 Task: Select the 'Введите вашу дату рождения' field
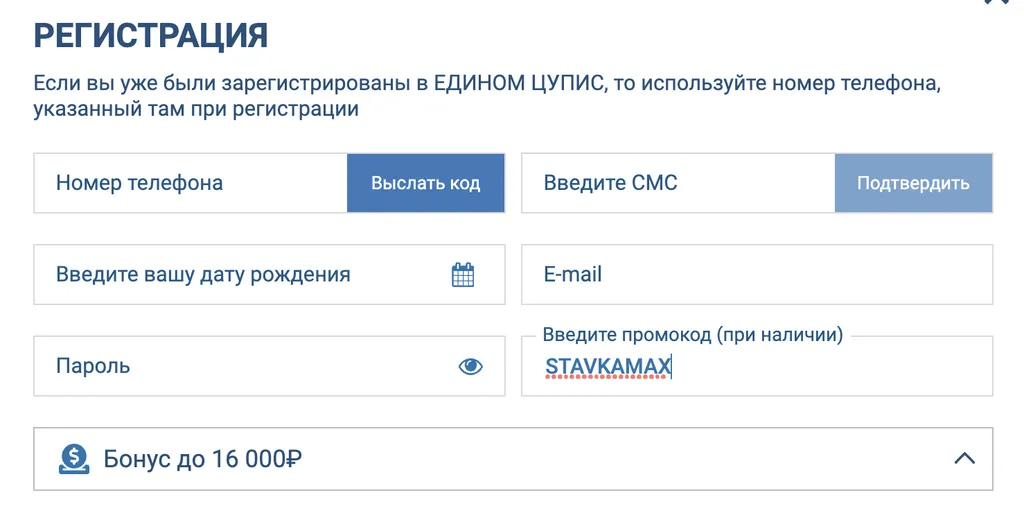[x=240, y=275]
